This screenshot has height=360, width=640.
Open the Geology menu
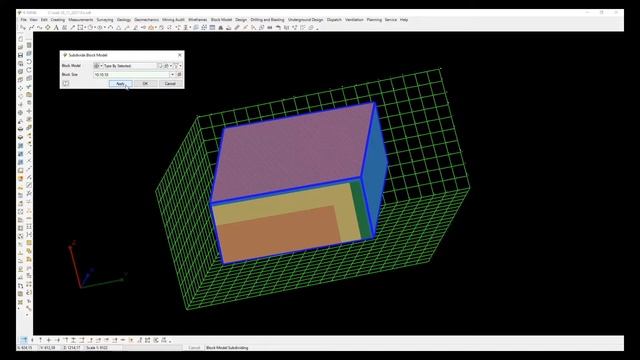click(x=124, y=20)
